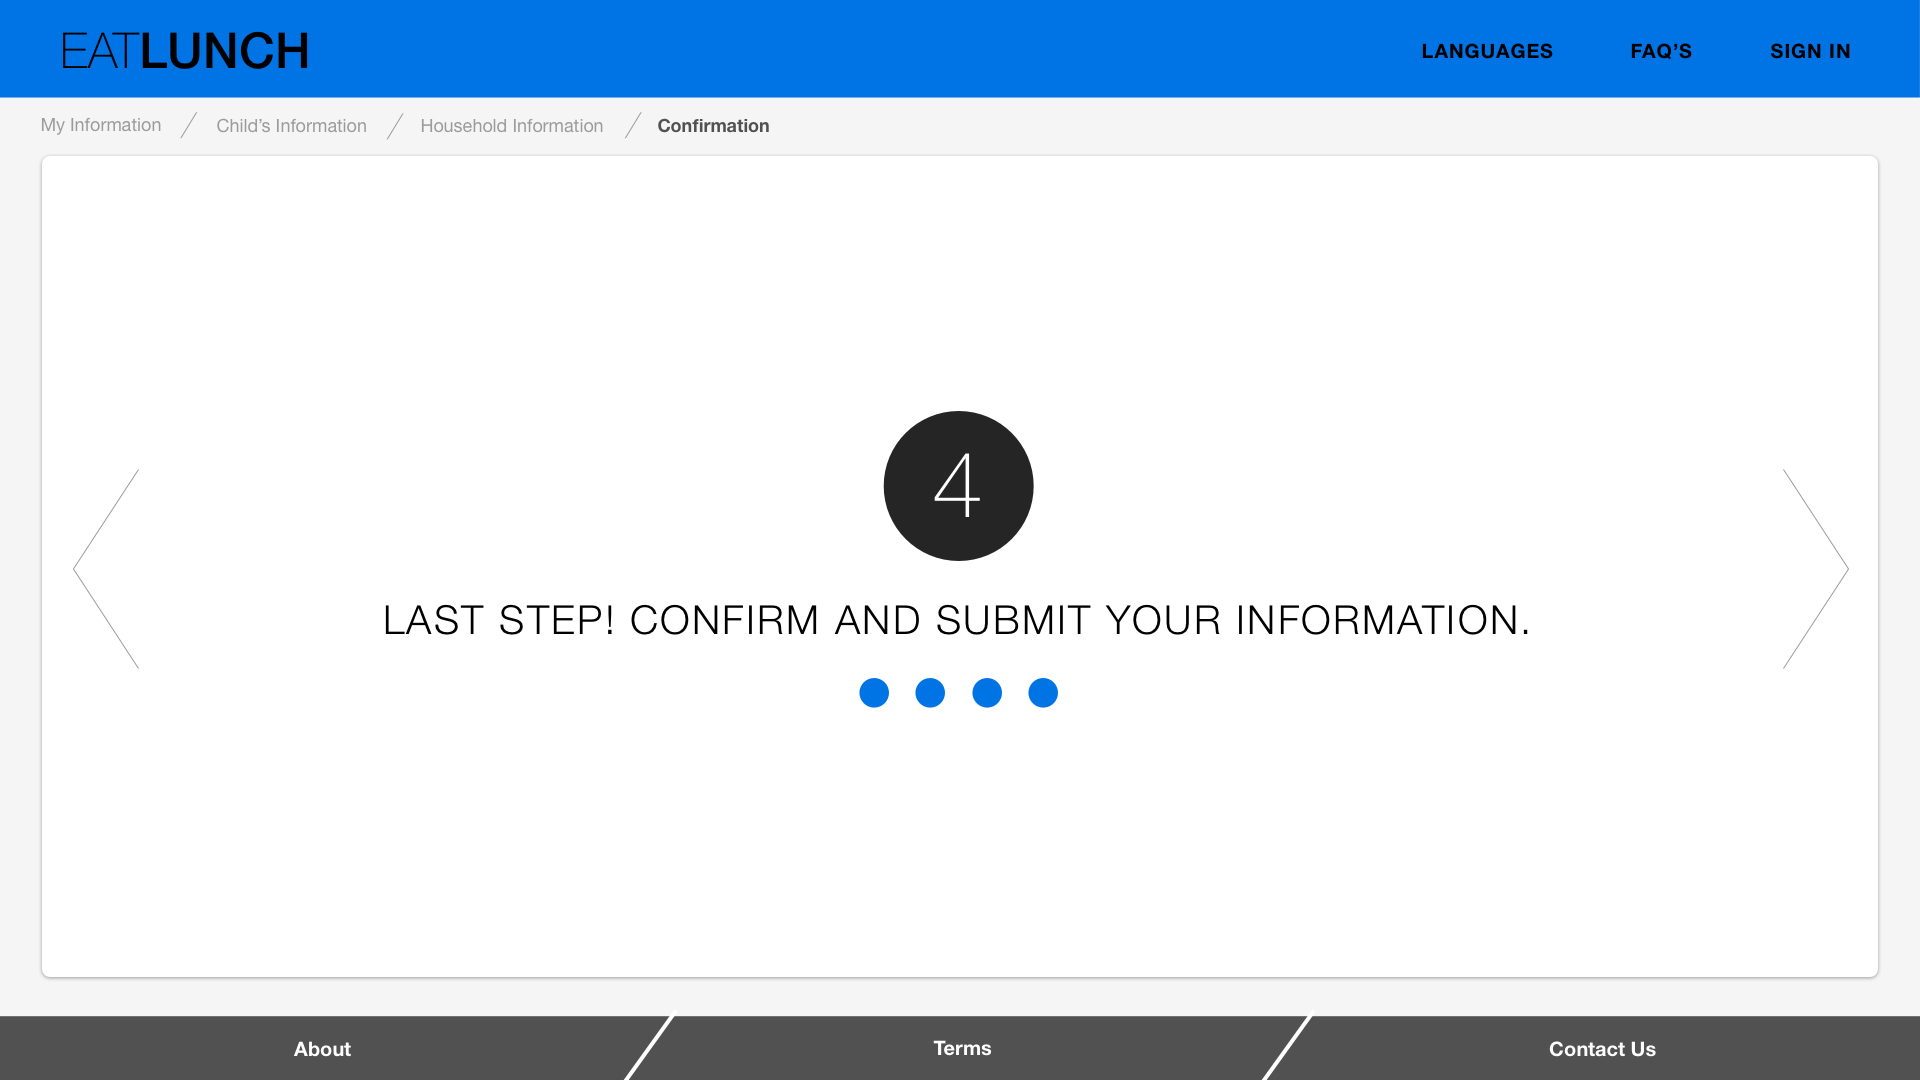Open the Languages menu
The width and height of the screenshot is (1920, 1080).
coord(1487,51)
